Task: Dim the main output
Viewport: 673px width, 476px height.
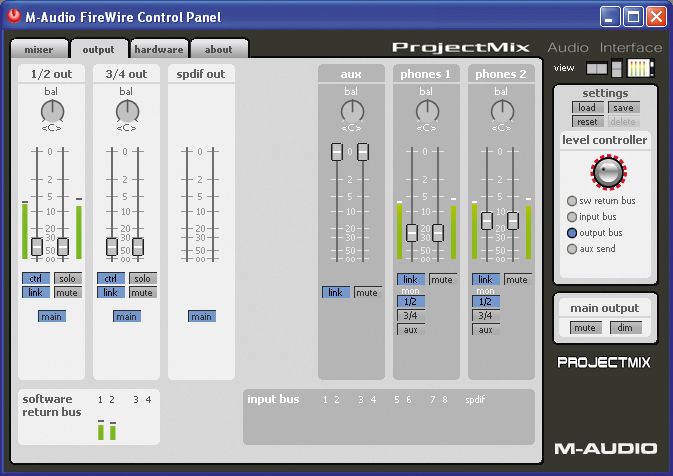Action: pyautogui.click(x=625, y=327)
